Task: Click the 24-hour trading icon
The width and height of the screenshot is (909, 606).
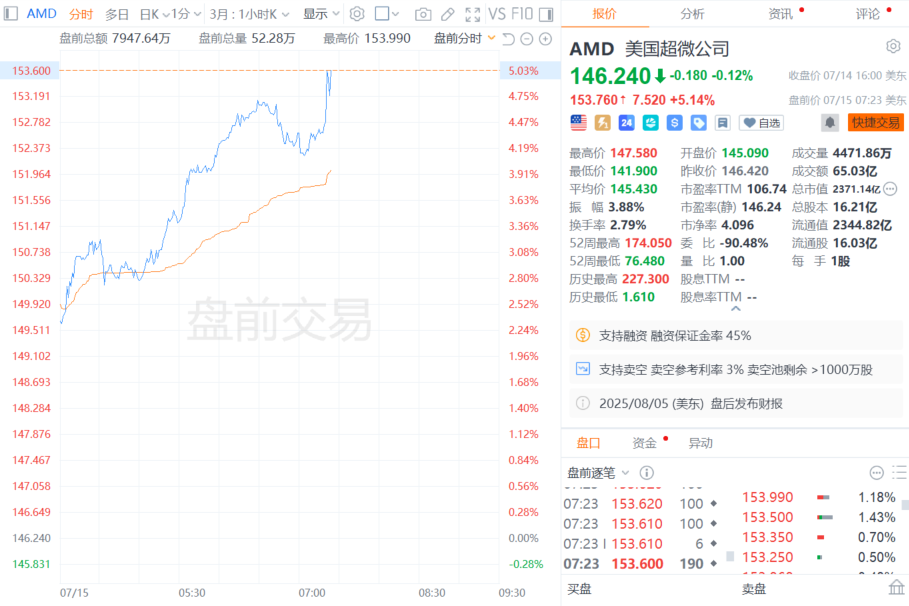Action: [627, 122]
